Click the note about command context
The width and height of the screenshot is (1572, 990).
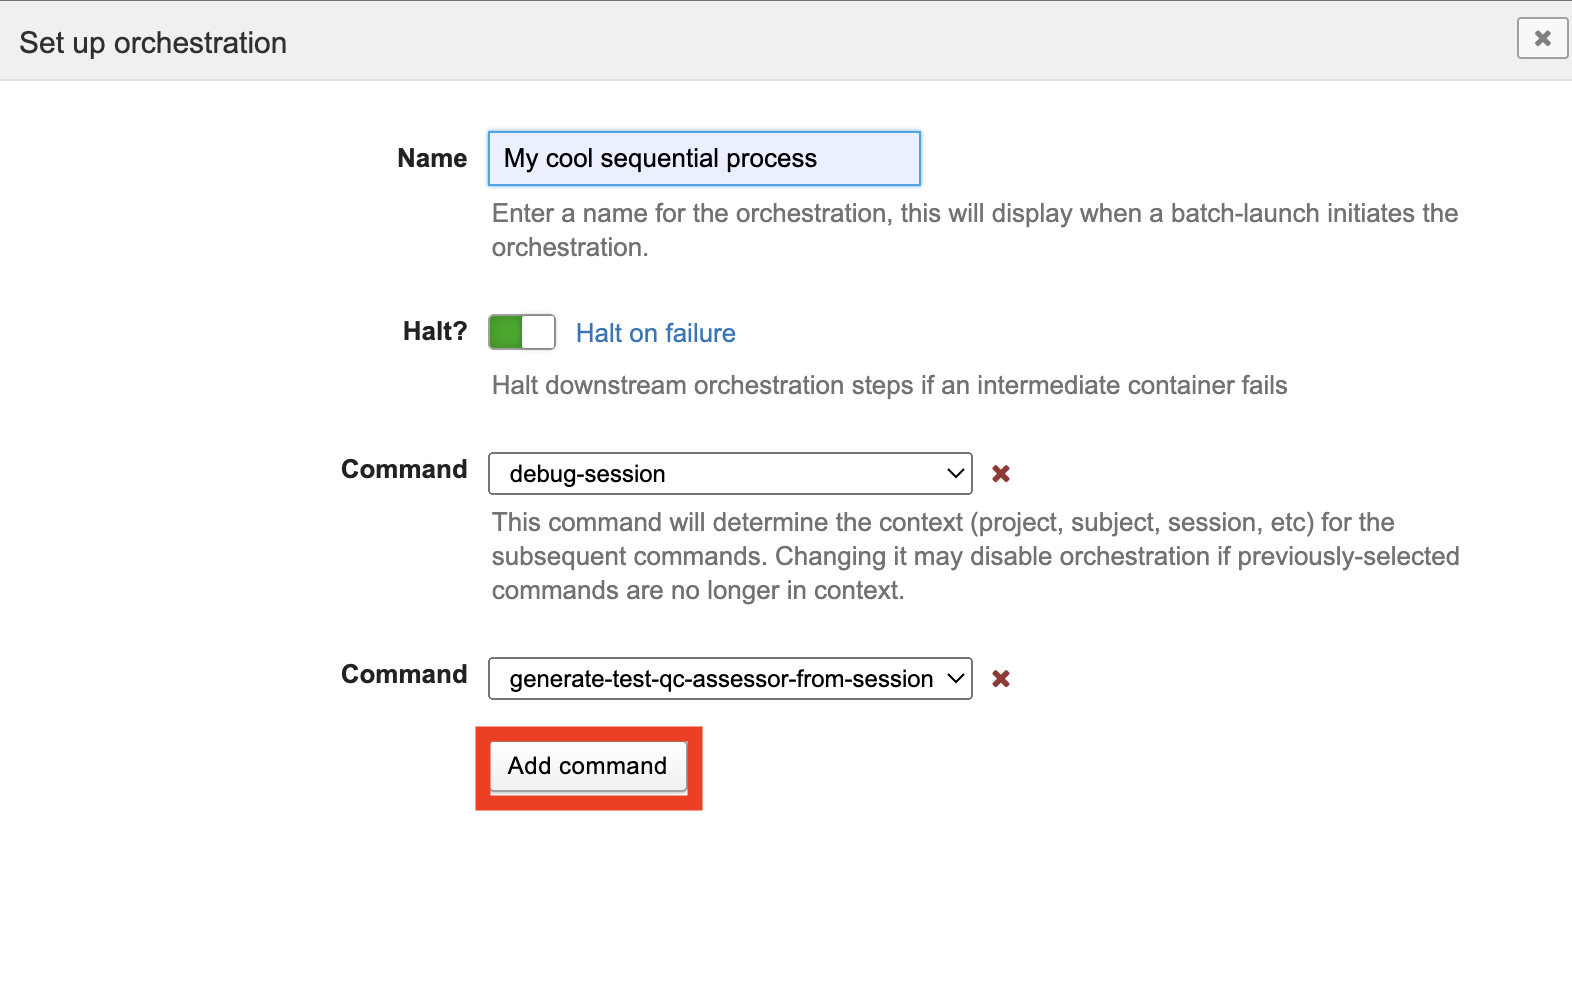pos(974,556)
